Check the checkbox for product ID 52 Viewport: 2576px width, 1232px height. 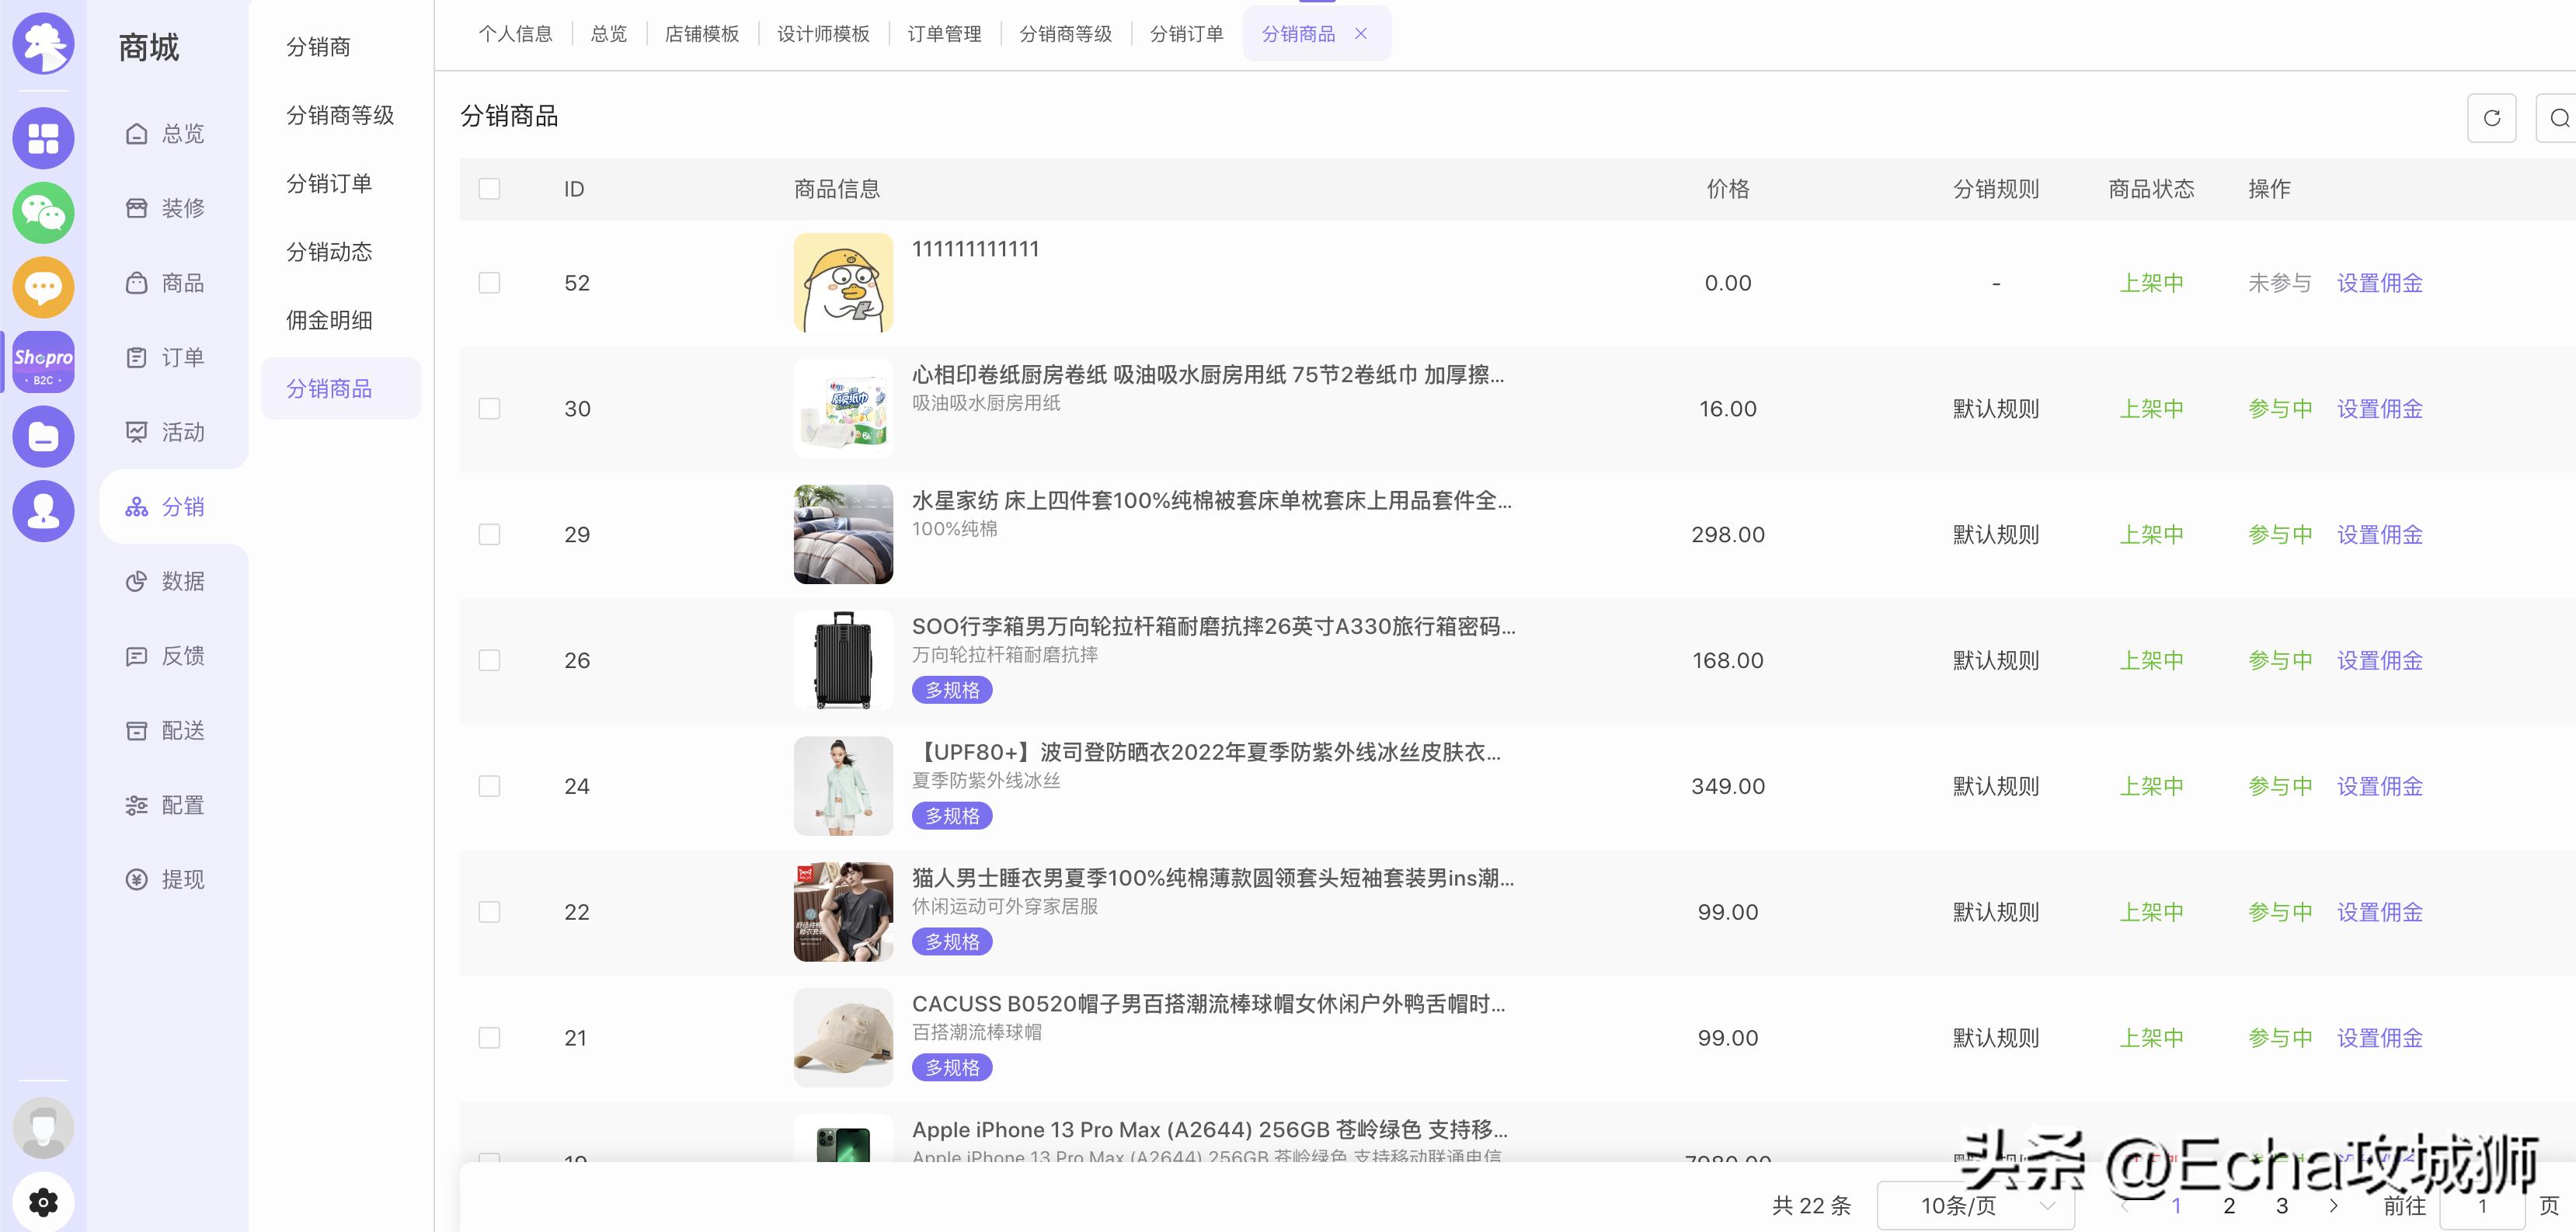489,283
